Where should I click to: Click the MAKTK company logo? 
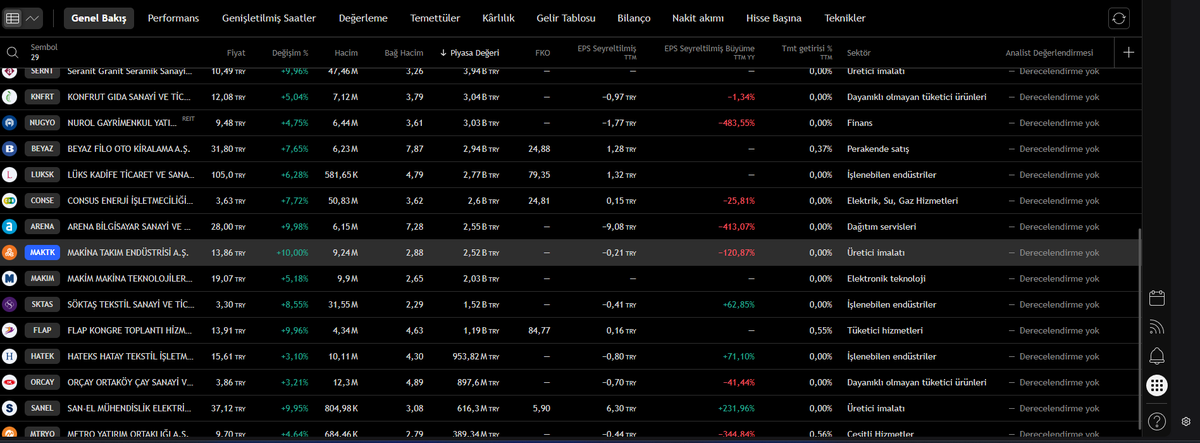[x=10, y=253]
